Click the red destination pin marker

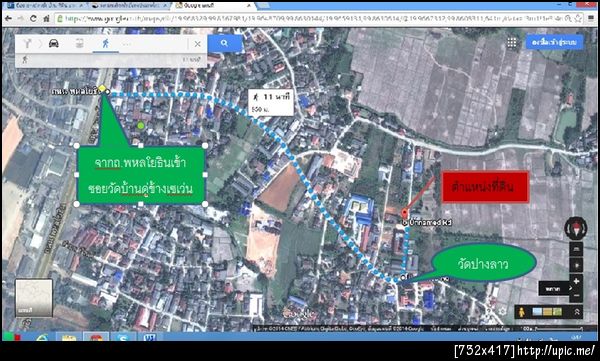[x=404, y=214]
